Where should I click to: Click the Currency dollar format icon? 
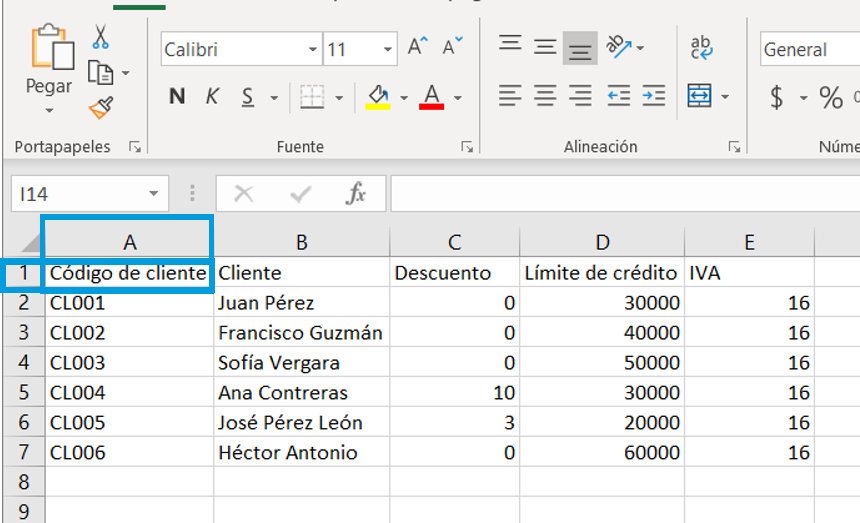click(x=777, y=97)
